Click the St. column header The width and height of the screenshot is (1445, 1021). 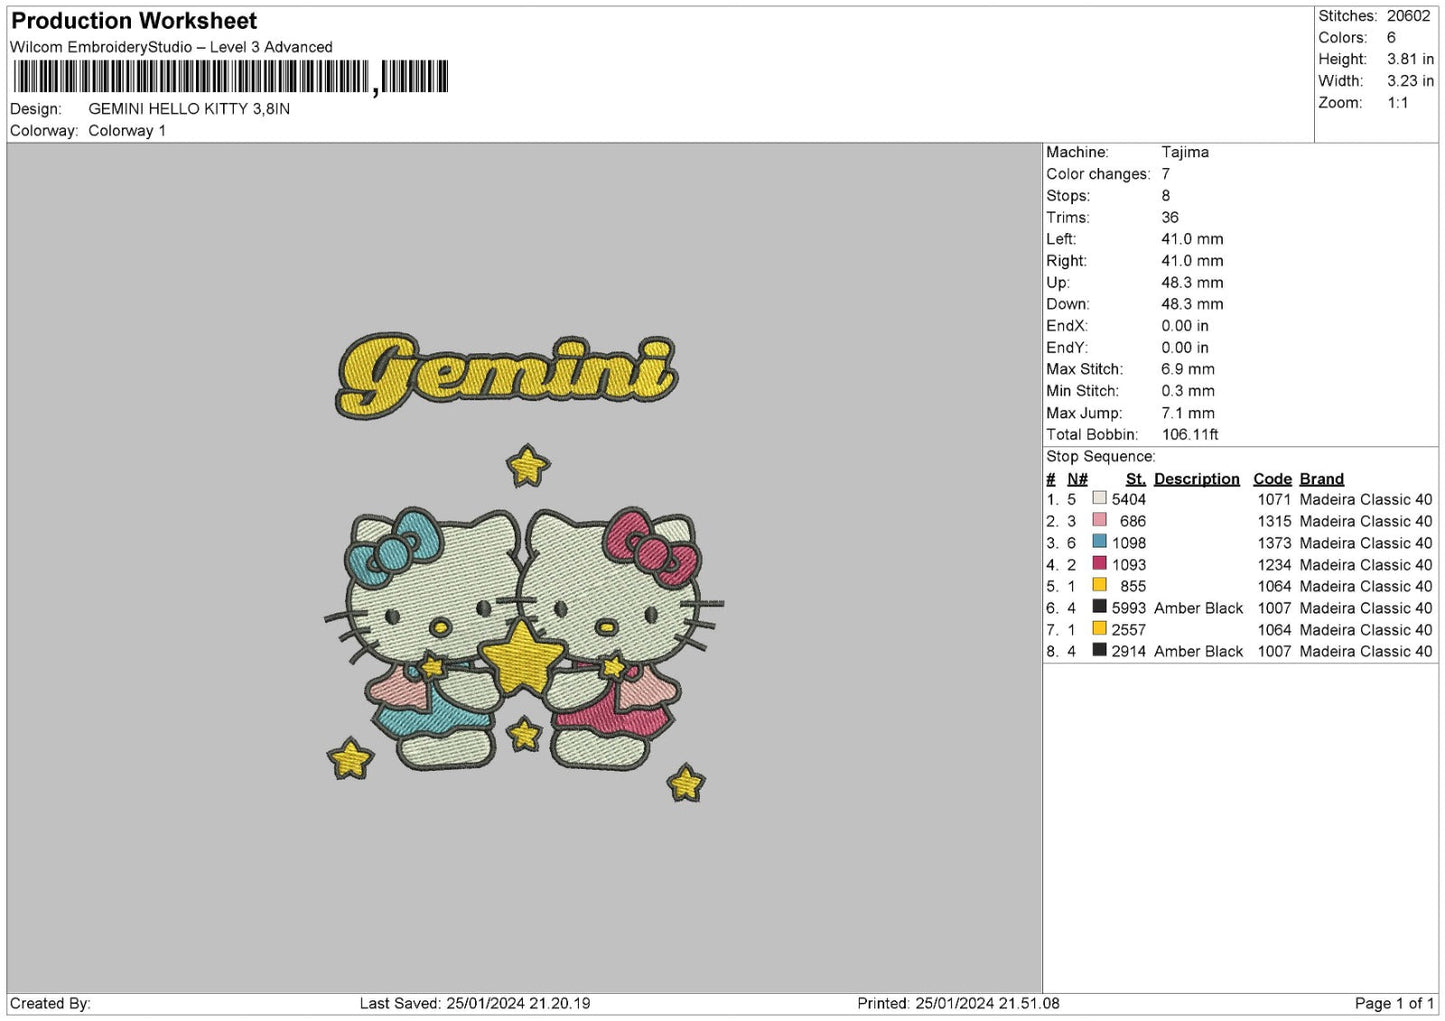(1135, 479)
